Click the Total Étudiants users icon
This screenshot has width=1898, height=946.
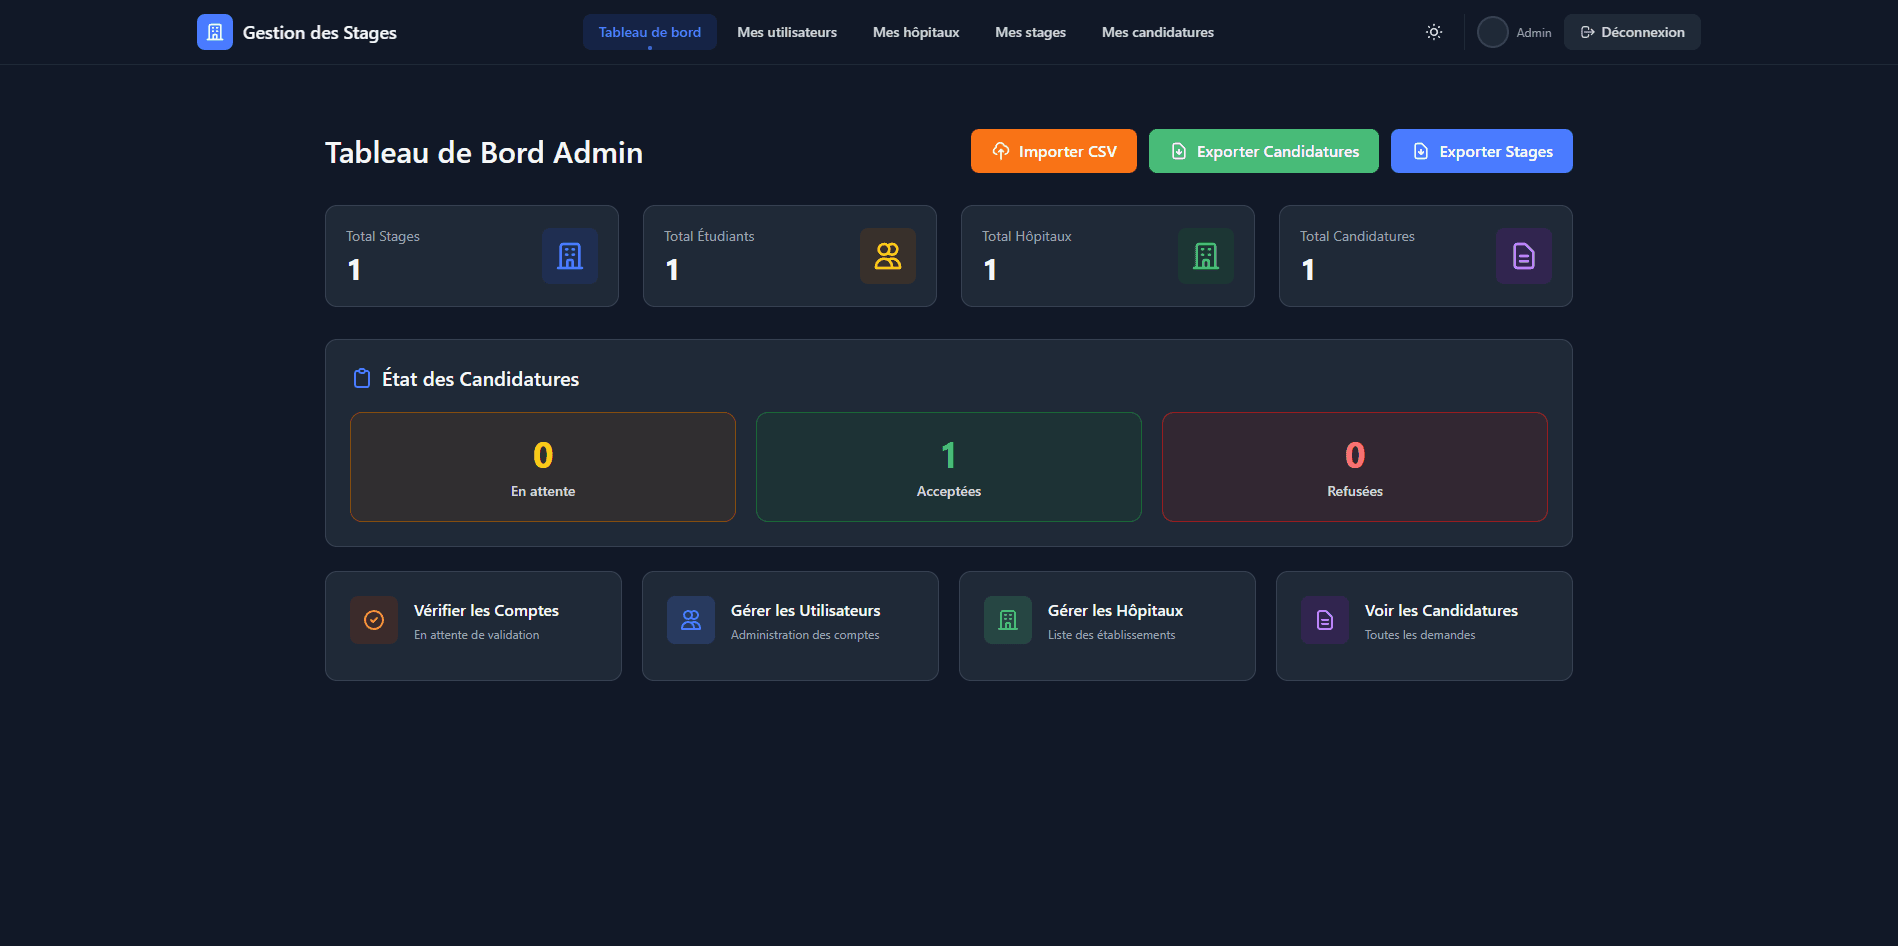click(887, 256)
